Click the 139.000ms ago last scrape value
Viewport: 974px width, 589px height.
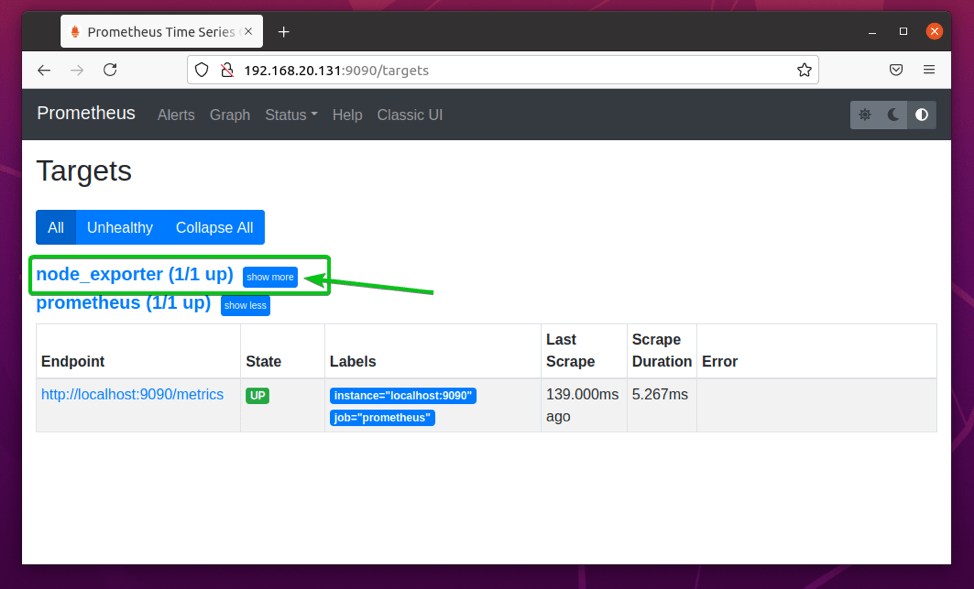[x=582, y=405]
